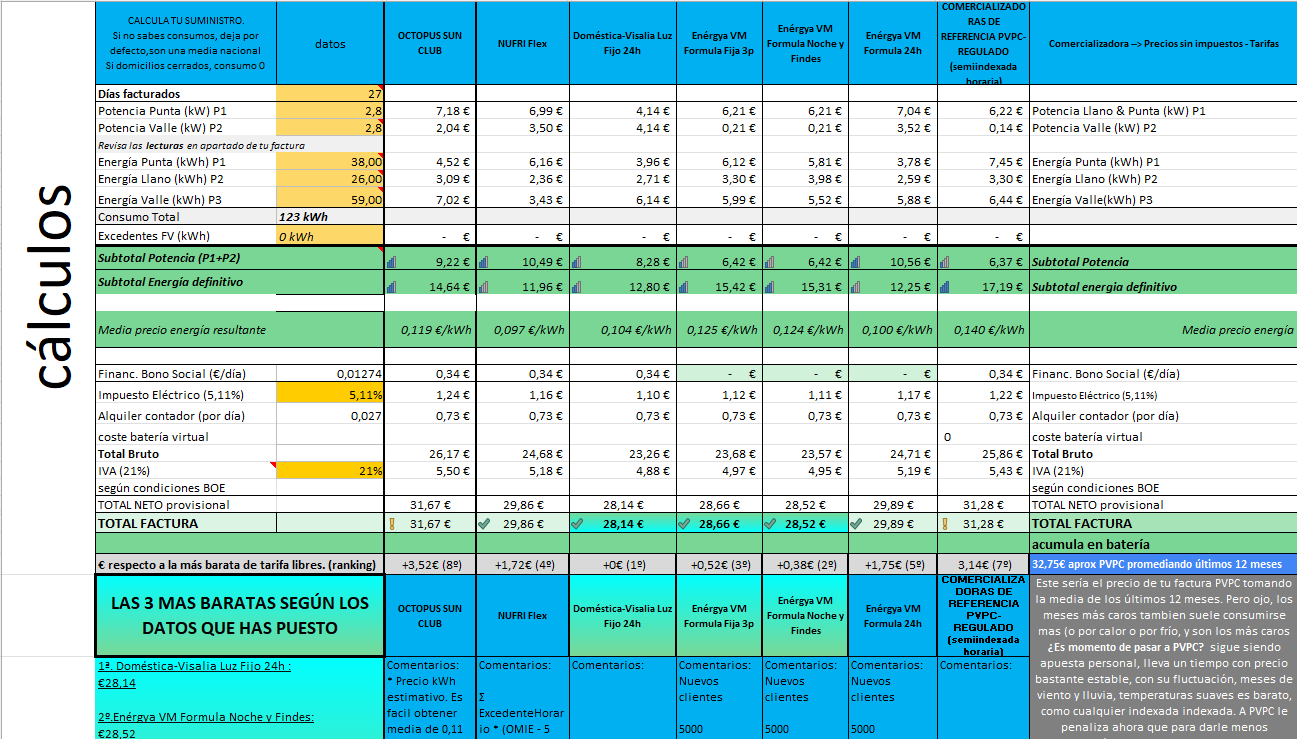Click 'Comercializadora --> Precios sin impuestos - Tarifas' header

[1163, 44]
